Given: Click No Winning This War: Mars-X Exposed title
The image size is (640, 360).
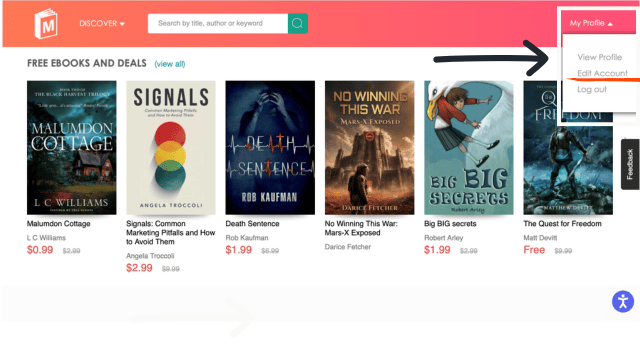Looking at the screenshot, I should click(361, 228).
